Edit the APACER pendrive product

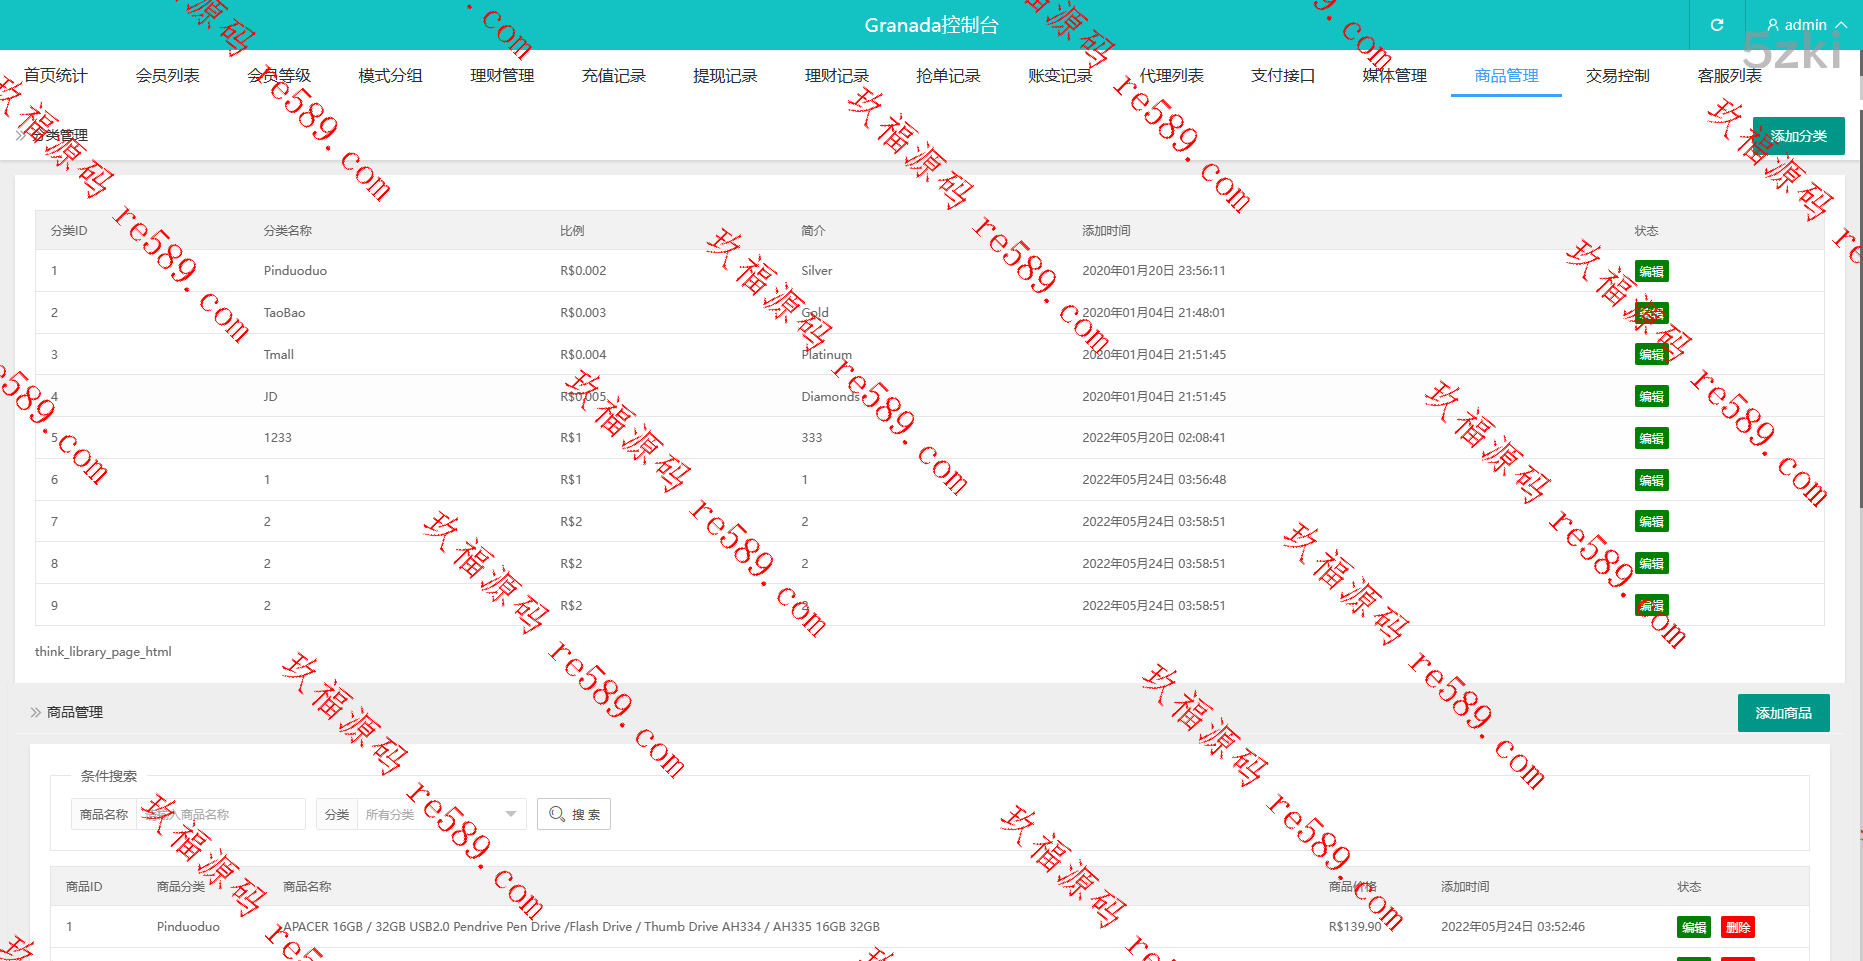(x=1693, y=927)
